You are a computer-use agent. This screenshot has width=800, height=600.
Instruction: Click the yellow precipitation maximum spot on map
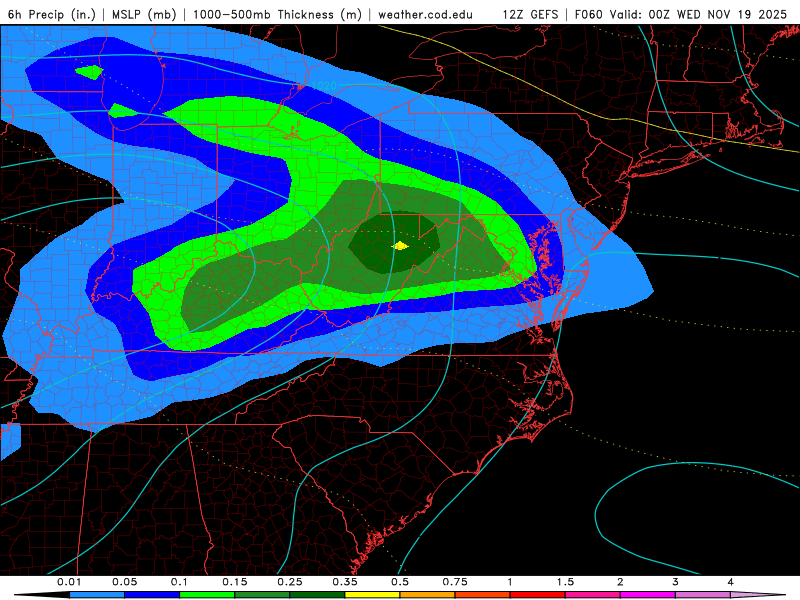400,246
